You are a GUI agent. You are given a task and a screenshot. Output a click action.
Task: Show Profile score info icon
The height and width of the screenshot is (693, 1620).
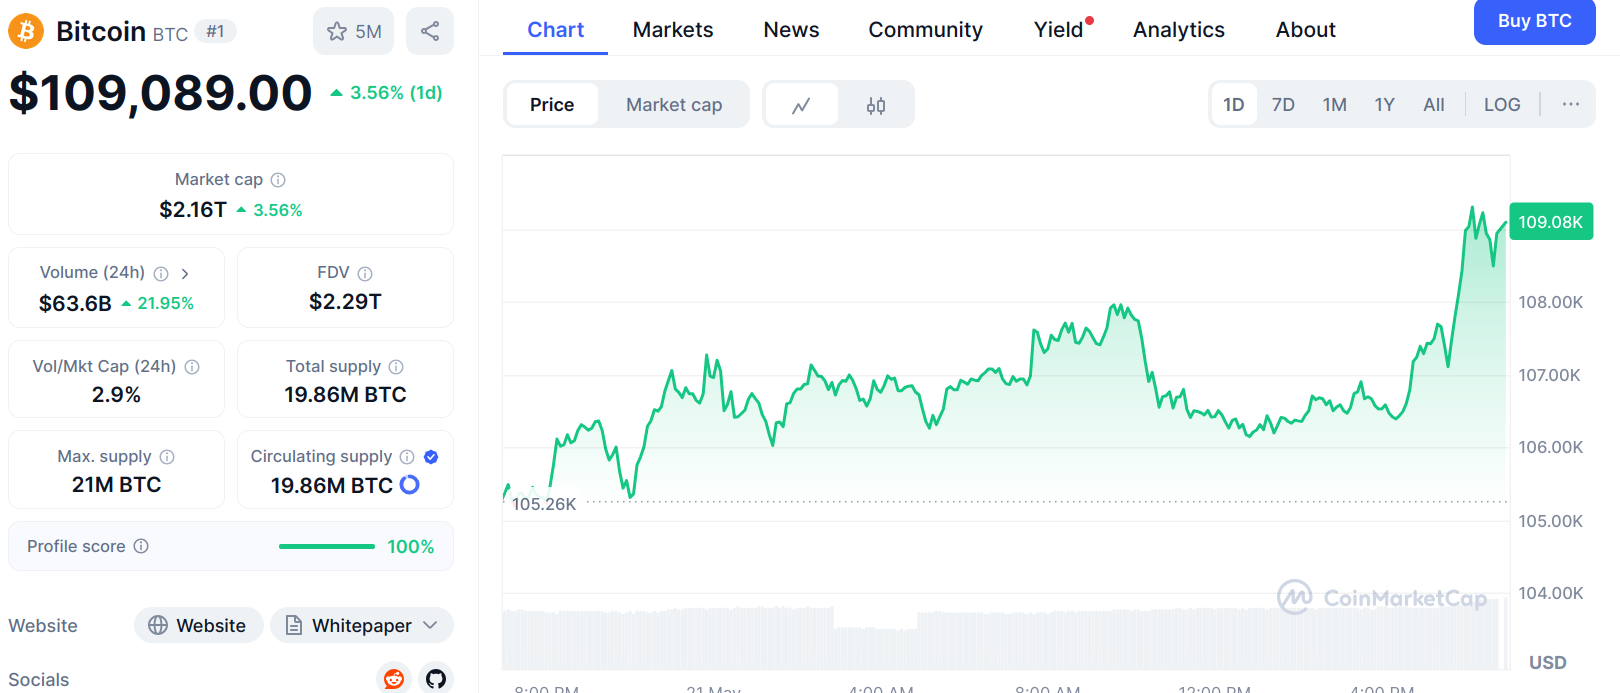(x=141, y=546)
